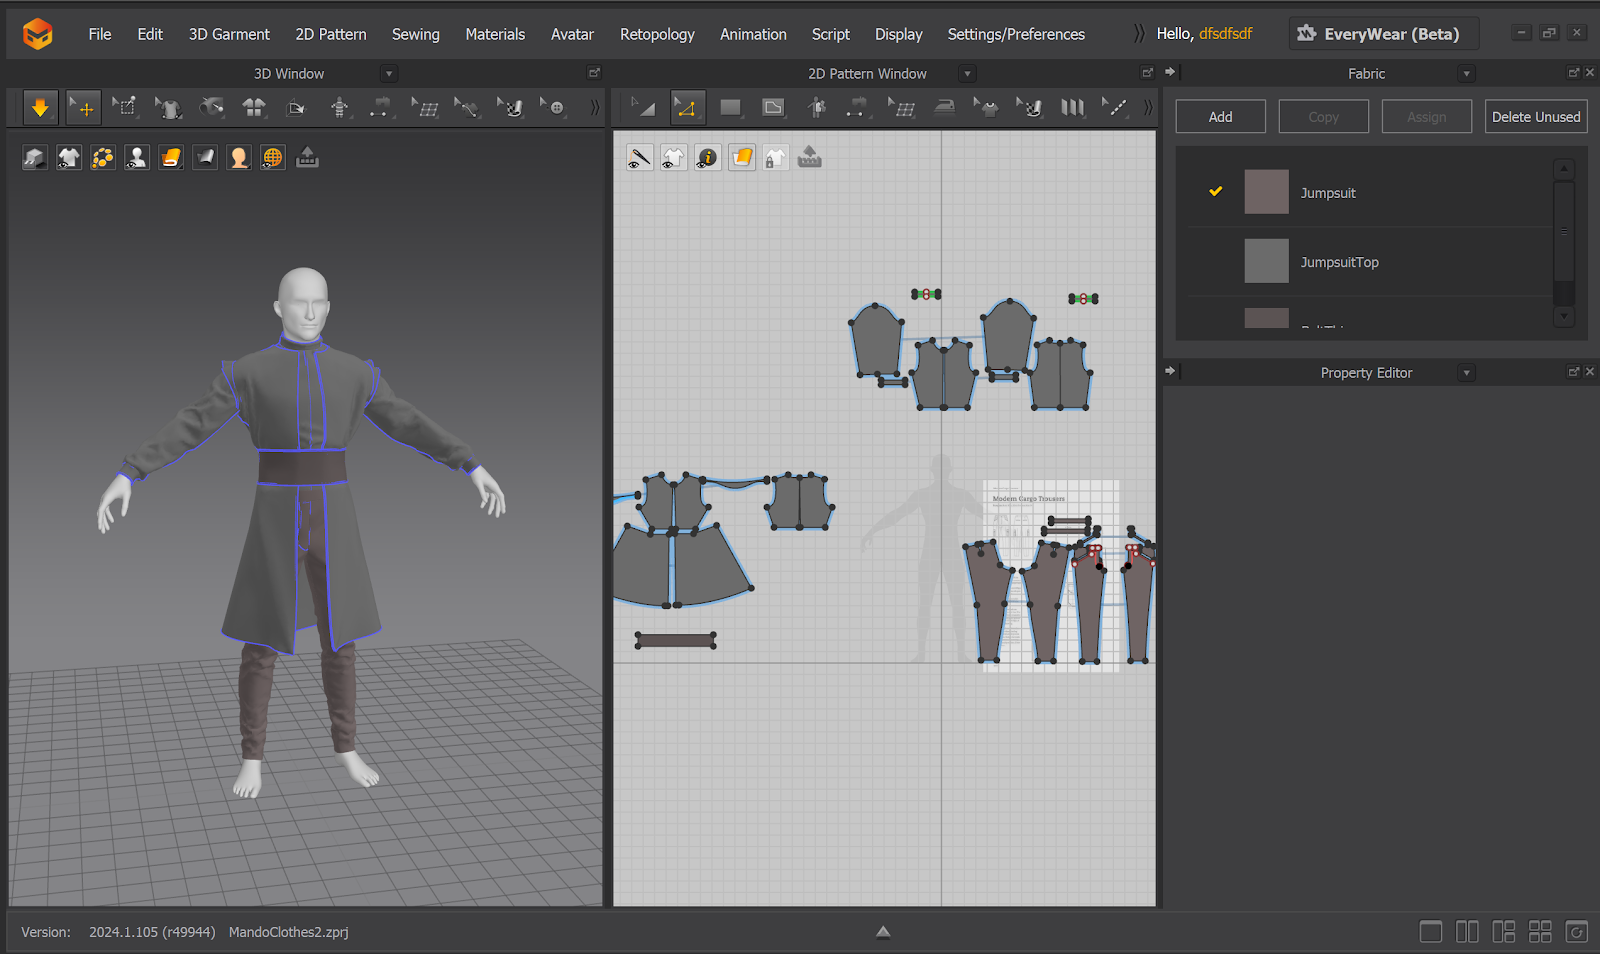Select the button tool in 3D toolbar

point(553,108)
